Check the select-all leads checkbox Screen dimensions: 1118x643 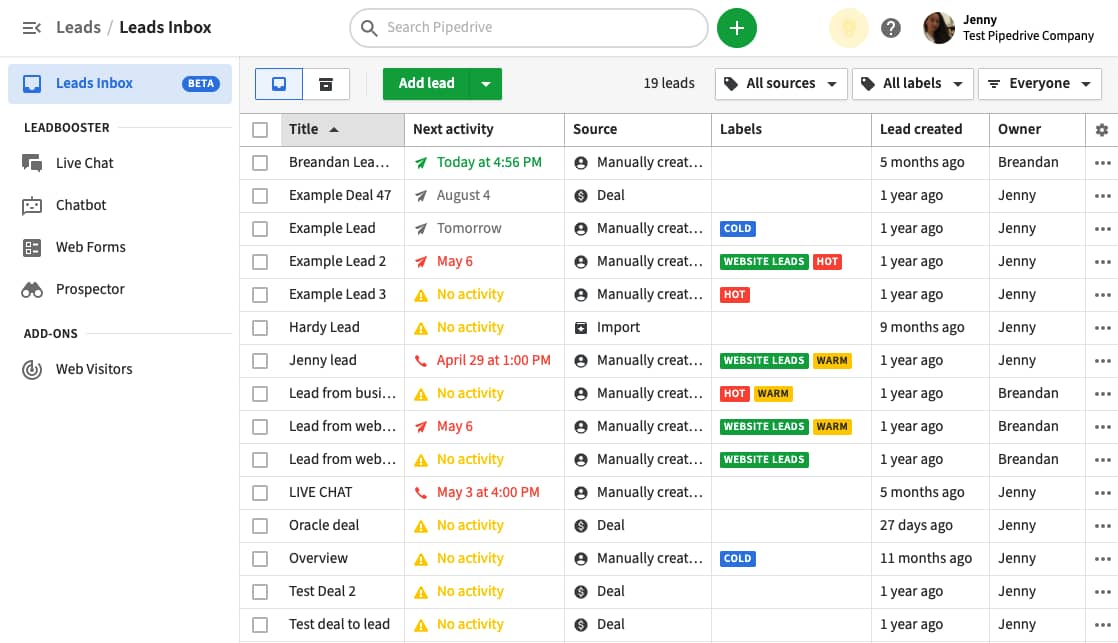pyautogui.click(x=260, y=130)
